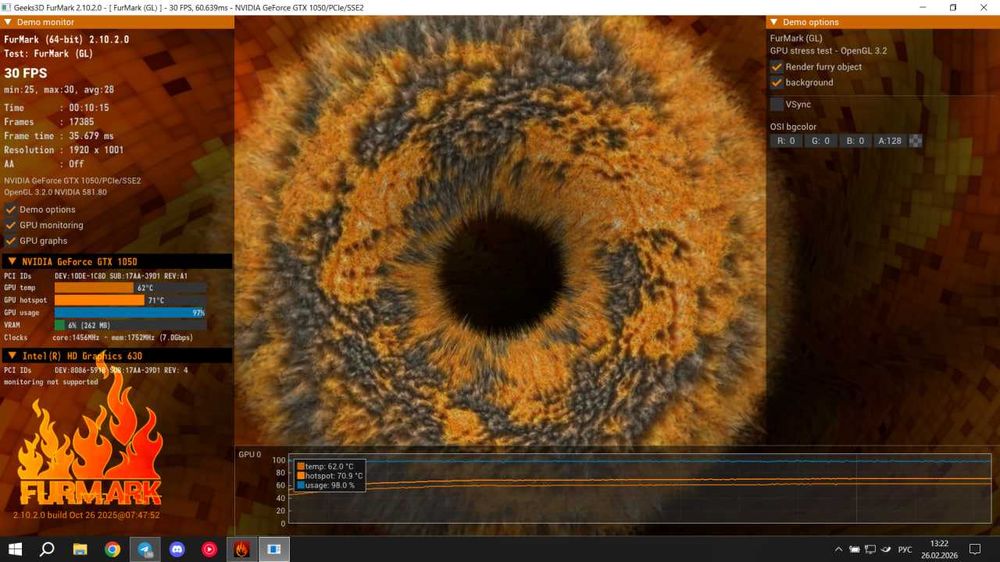
Task: Select the blue window app in the taskbar
Action: coord(274,549)
